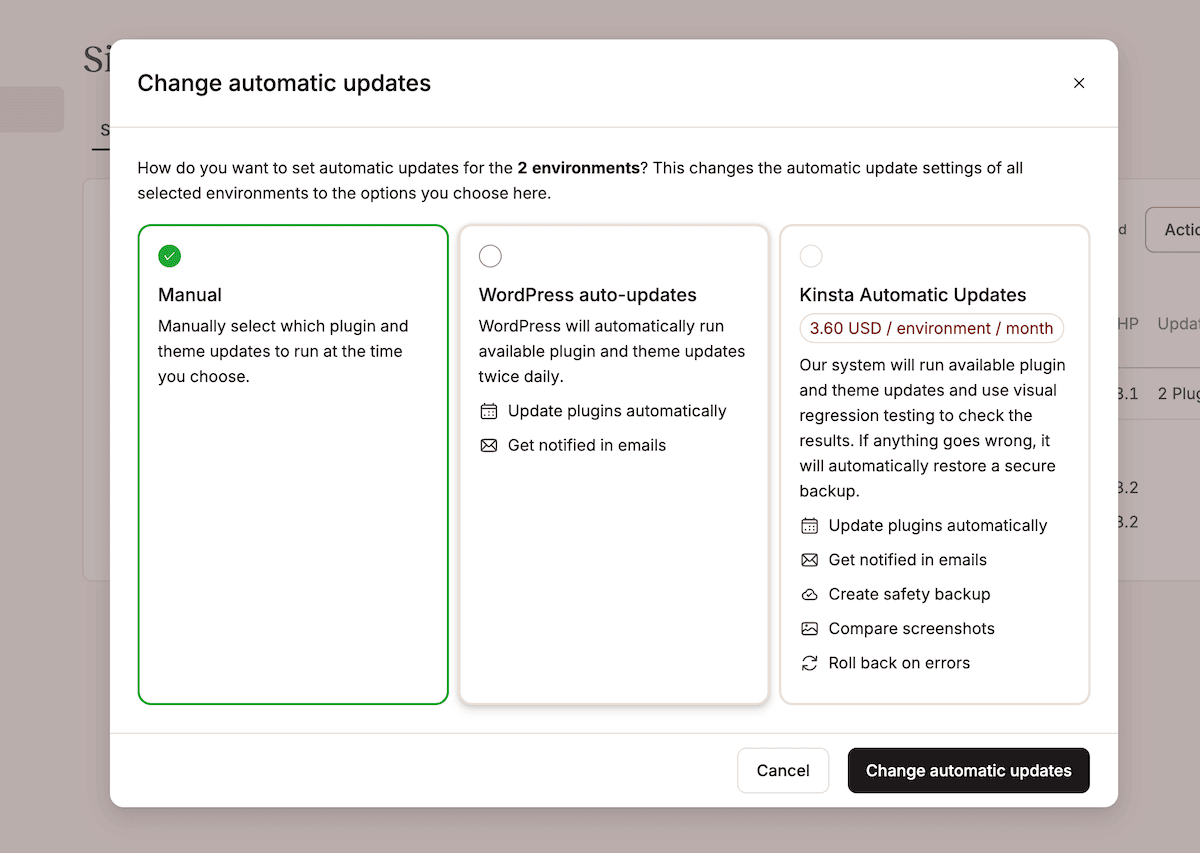The height and width of the screenshot is (853, 1200).
Task: Click the calendar icon beside Update plugins automatically
Action: (489, 411)
